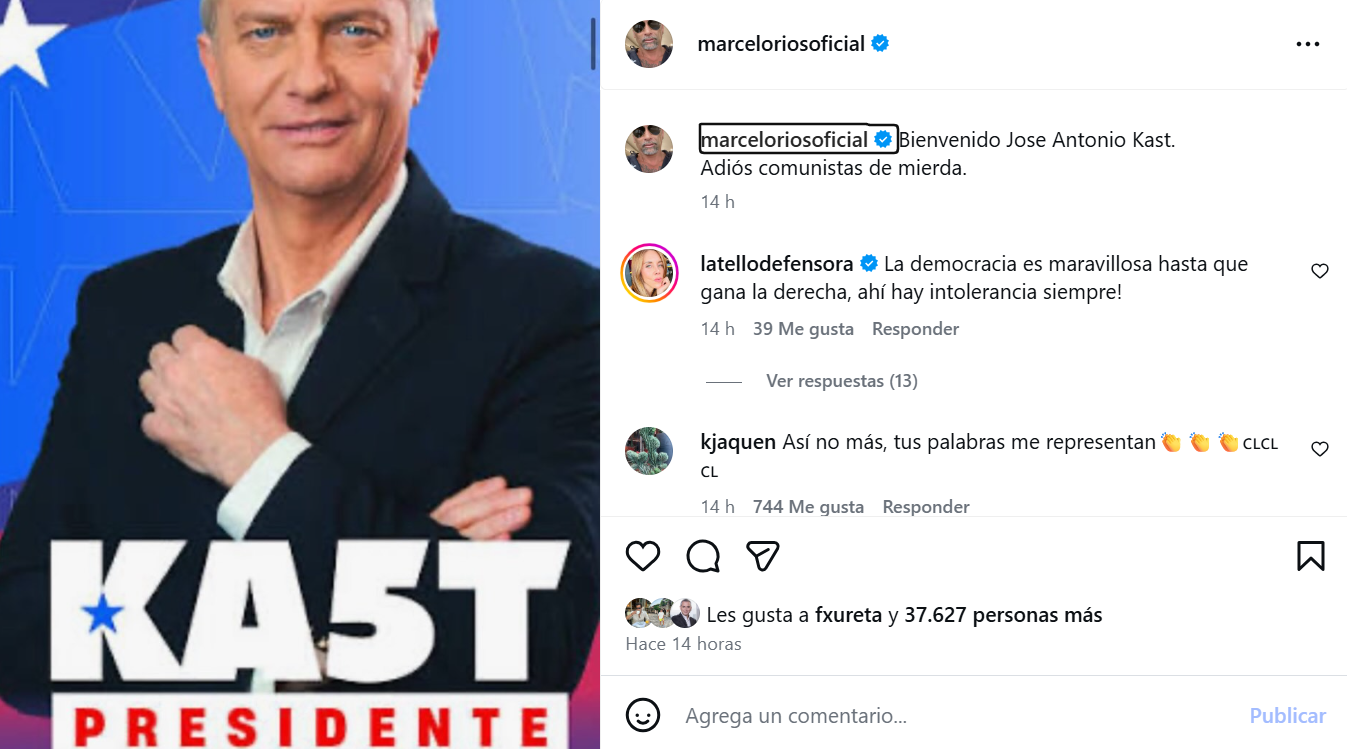
Task: Open fxureta's profile from the likes line
Action: tap(849, 615)
